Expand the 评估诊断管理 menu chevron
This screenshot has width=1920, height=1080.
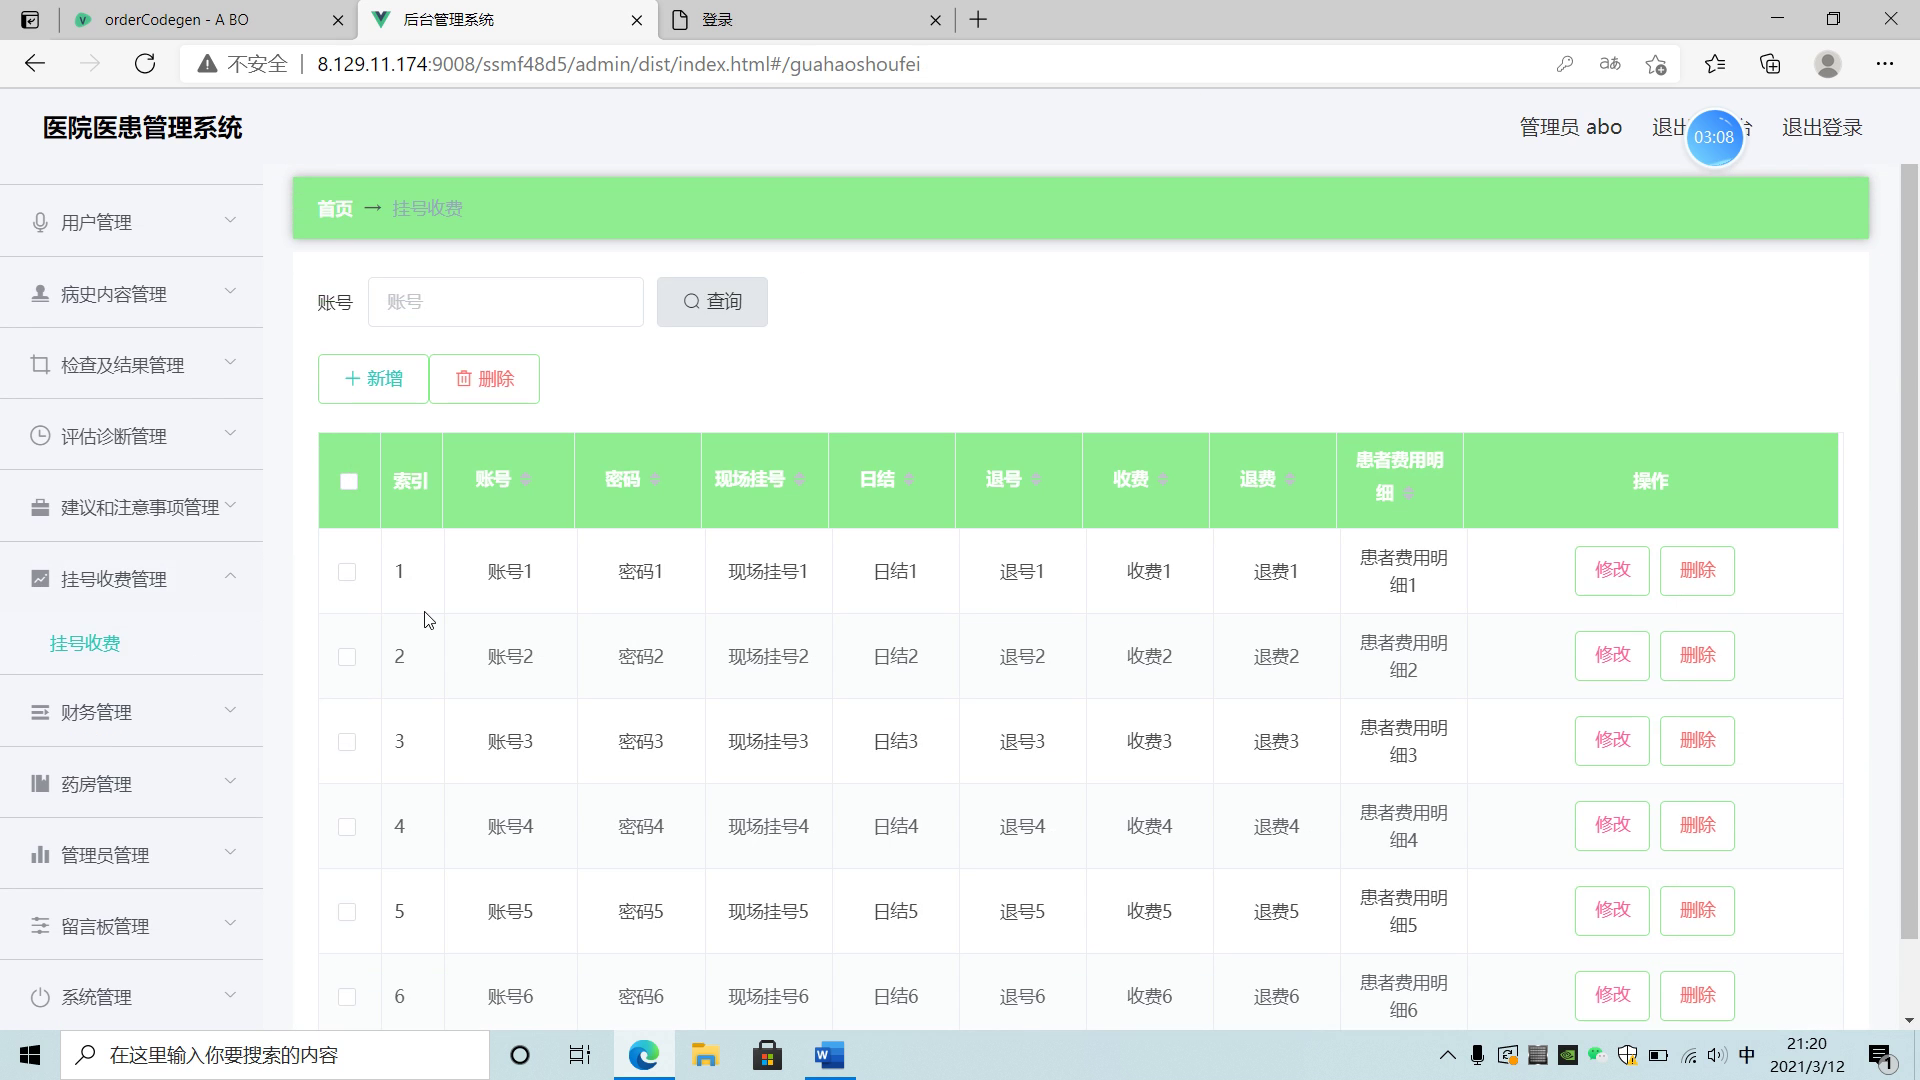pyautogui.click(x=230, y=433)
